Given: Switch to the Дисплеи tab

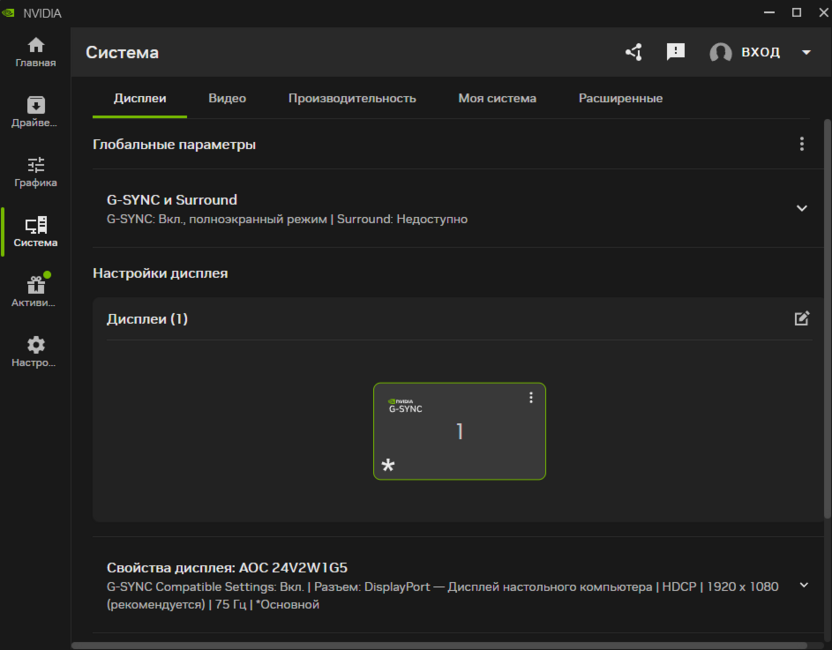Looking at the screenshot, I should pyautogui.click(x=140, y=98).
